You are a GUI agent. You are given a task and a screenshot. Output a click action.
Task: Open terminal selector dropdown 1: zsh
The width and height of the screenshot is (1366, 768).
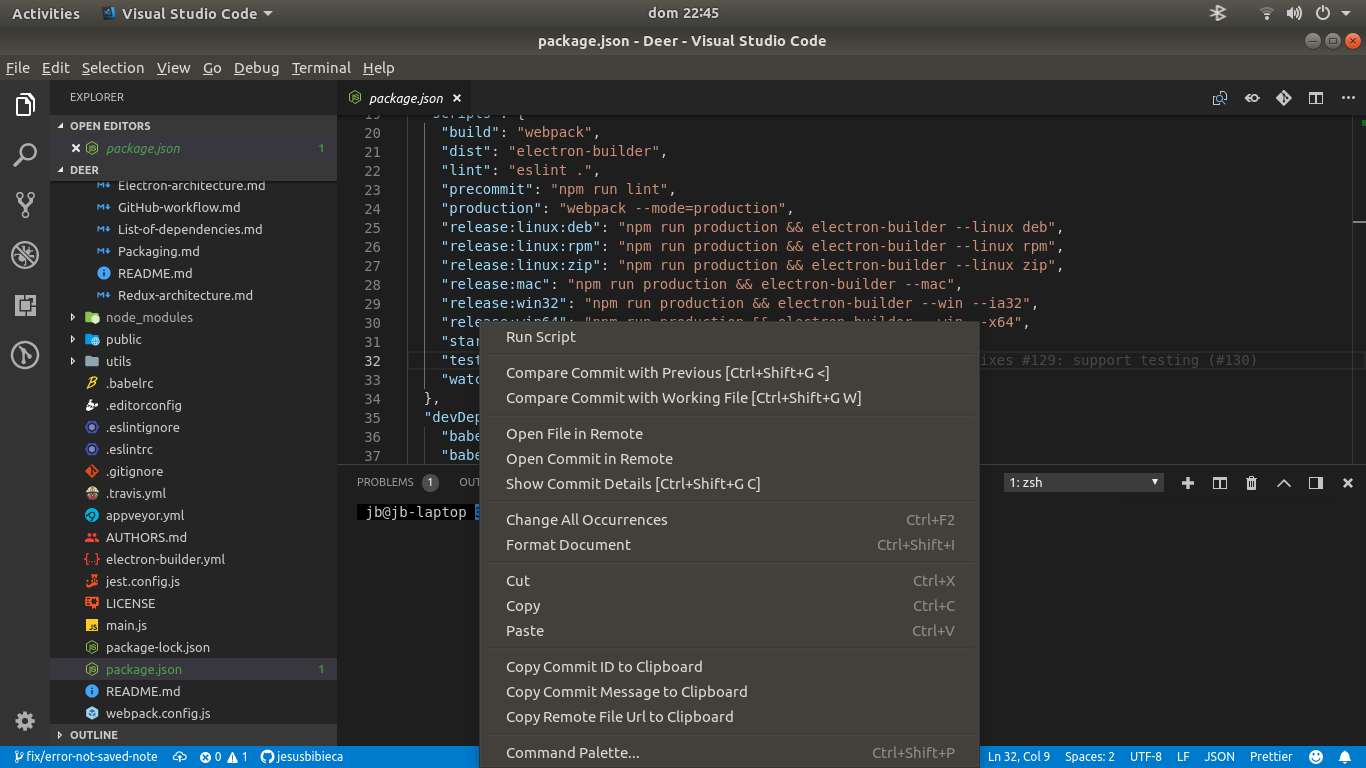pos(1084,482)
